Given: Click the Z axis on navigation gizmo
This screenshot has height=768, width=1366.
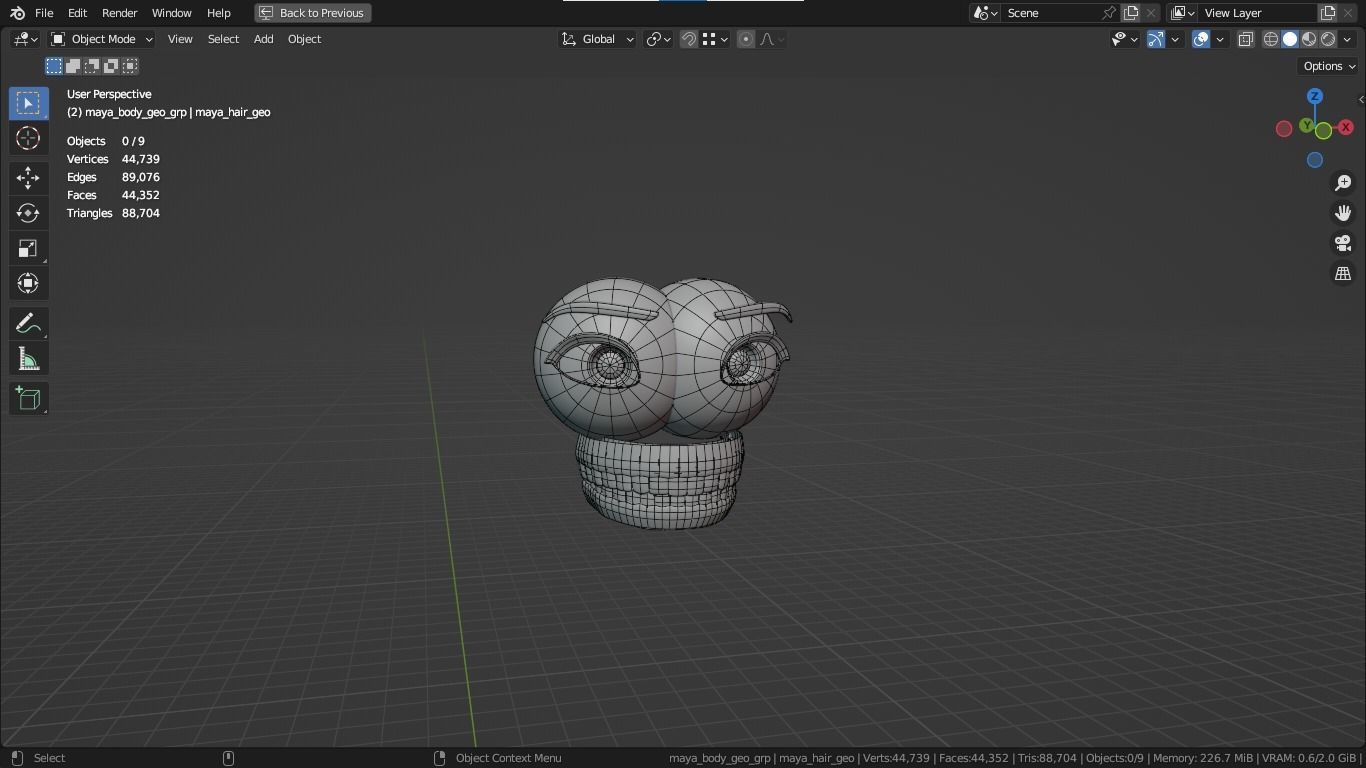Looking at the screenshot, I should 1315,96.
